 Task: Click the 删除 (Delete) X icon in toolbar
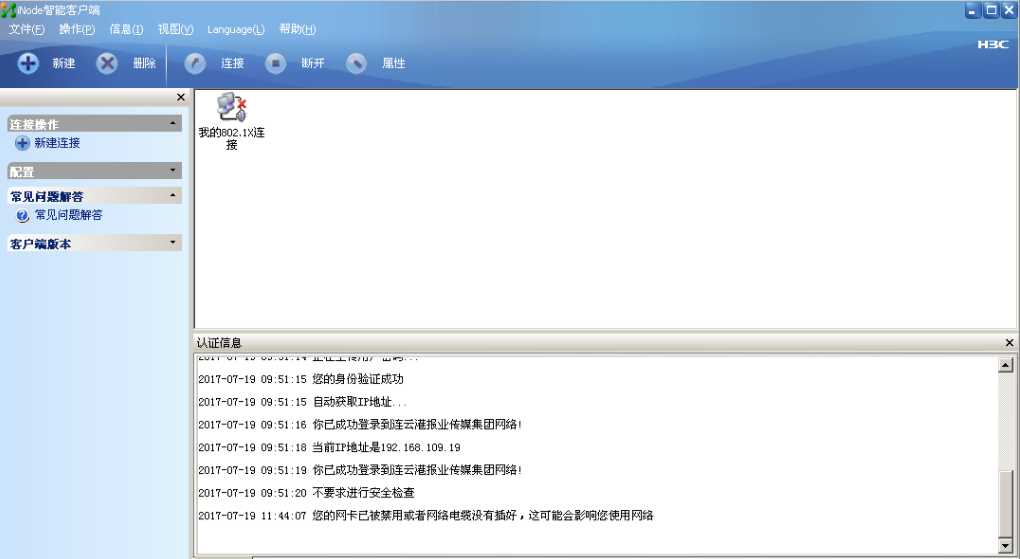click(107, 63)
